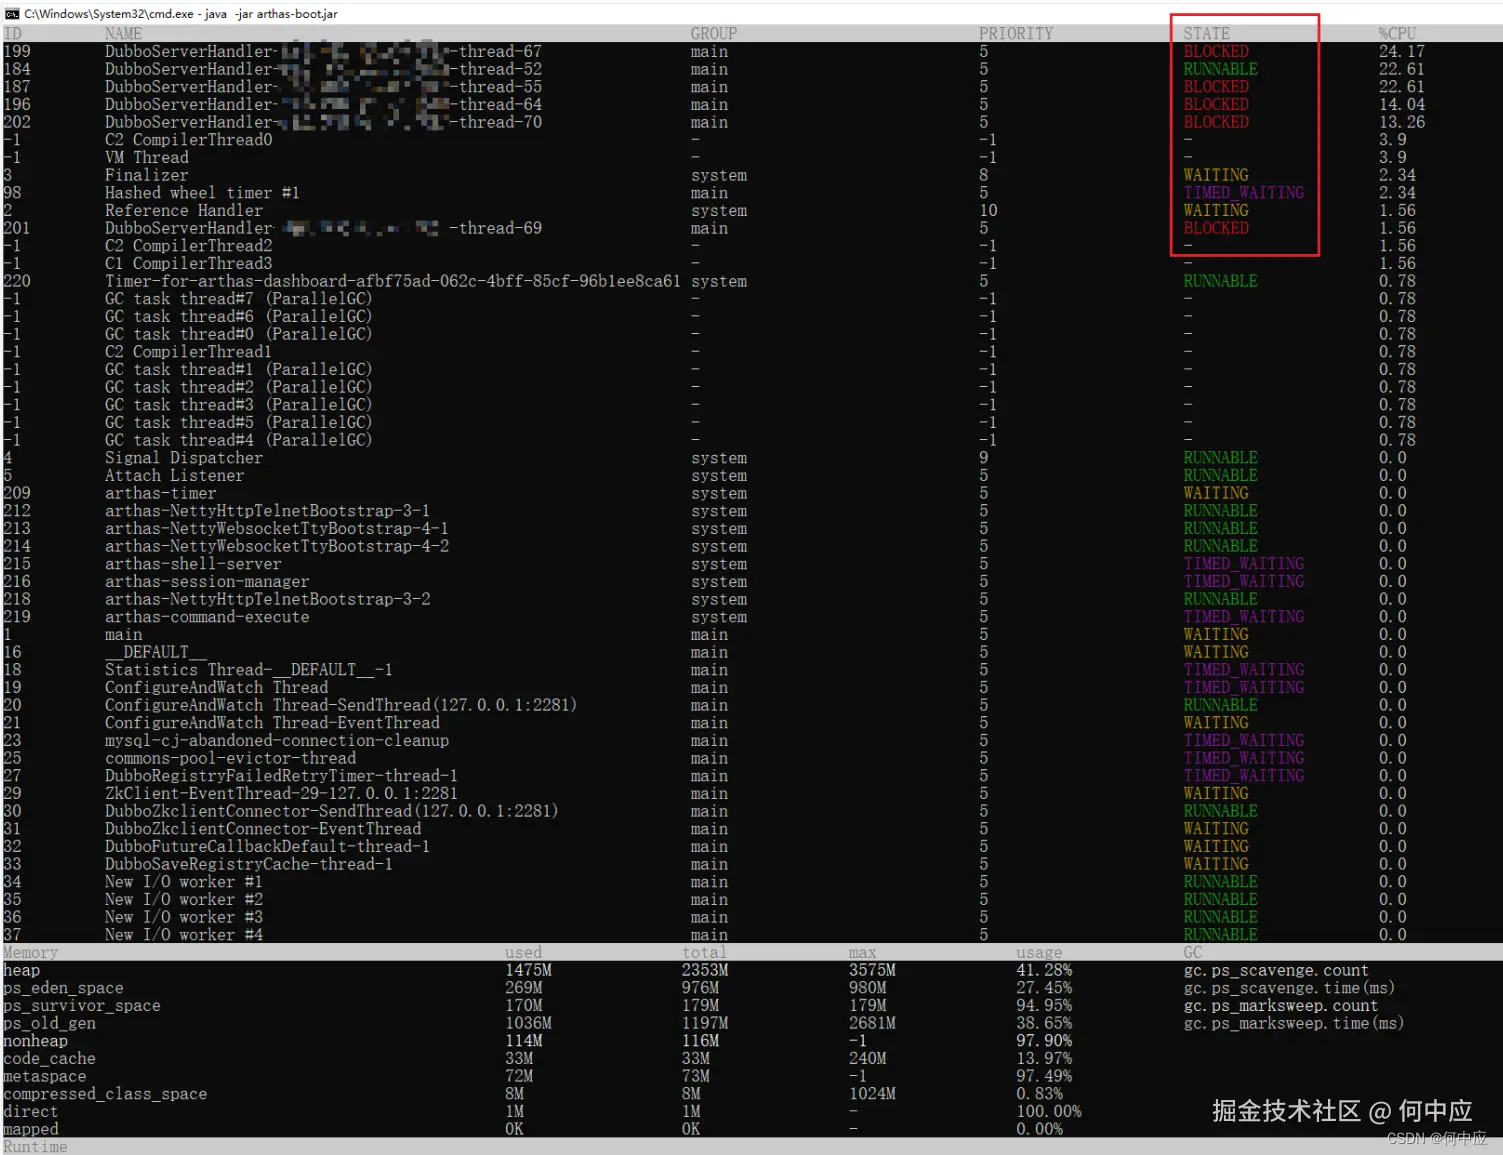Select the 'heap' memory row label

pyautogui.click(x=22, y=970)
